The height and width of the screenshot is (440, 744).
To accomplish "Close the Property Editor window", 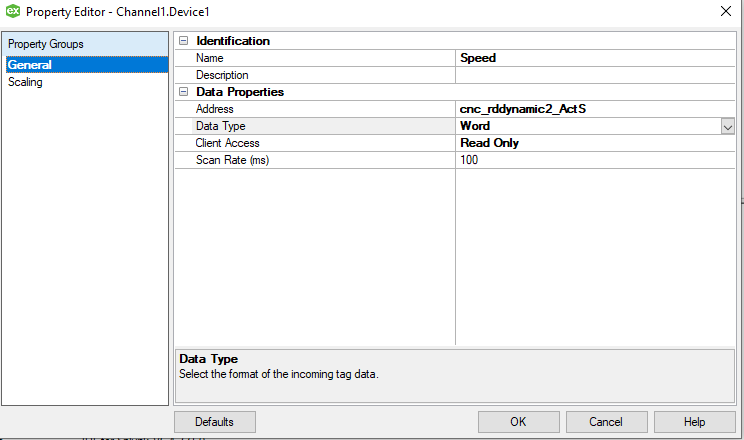I will [x=726, y=11].
